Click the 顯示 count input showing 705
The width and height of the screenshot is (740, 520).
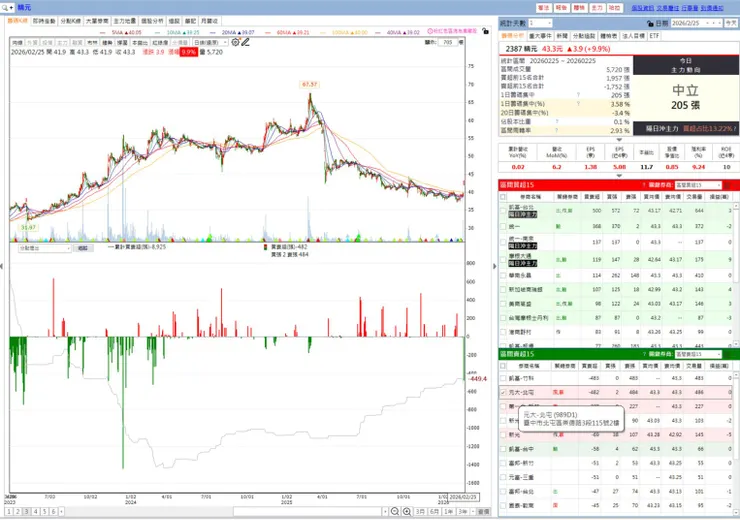tap(448, 42)
